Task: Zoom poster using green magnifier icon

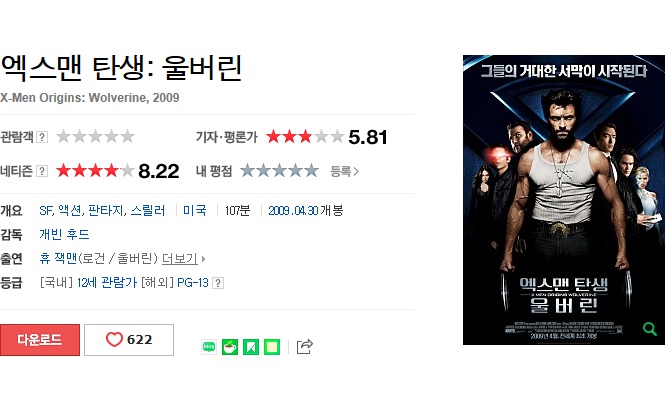Action: click(x=649, y=329)
